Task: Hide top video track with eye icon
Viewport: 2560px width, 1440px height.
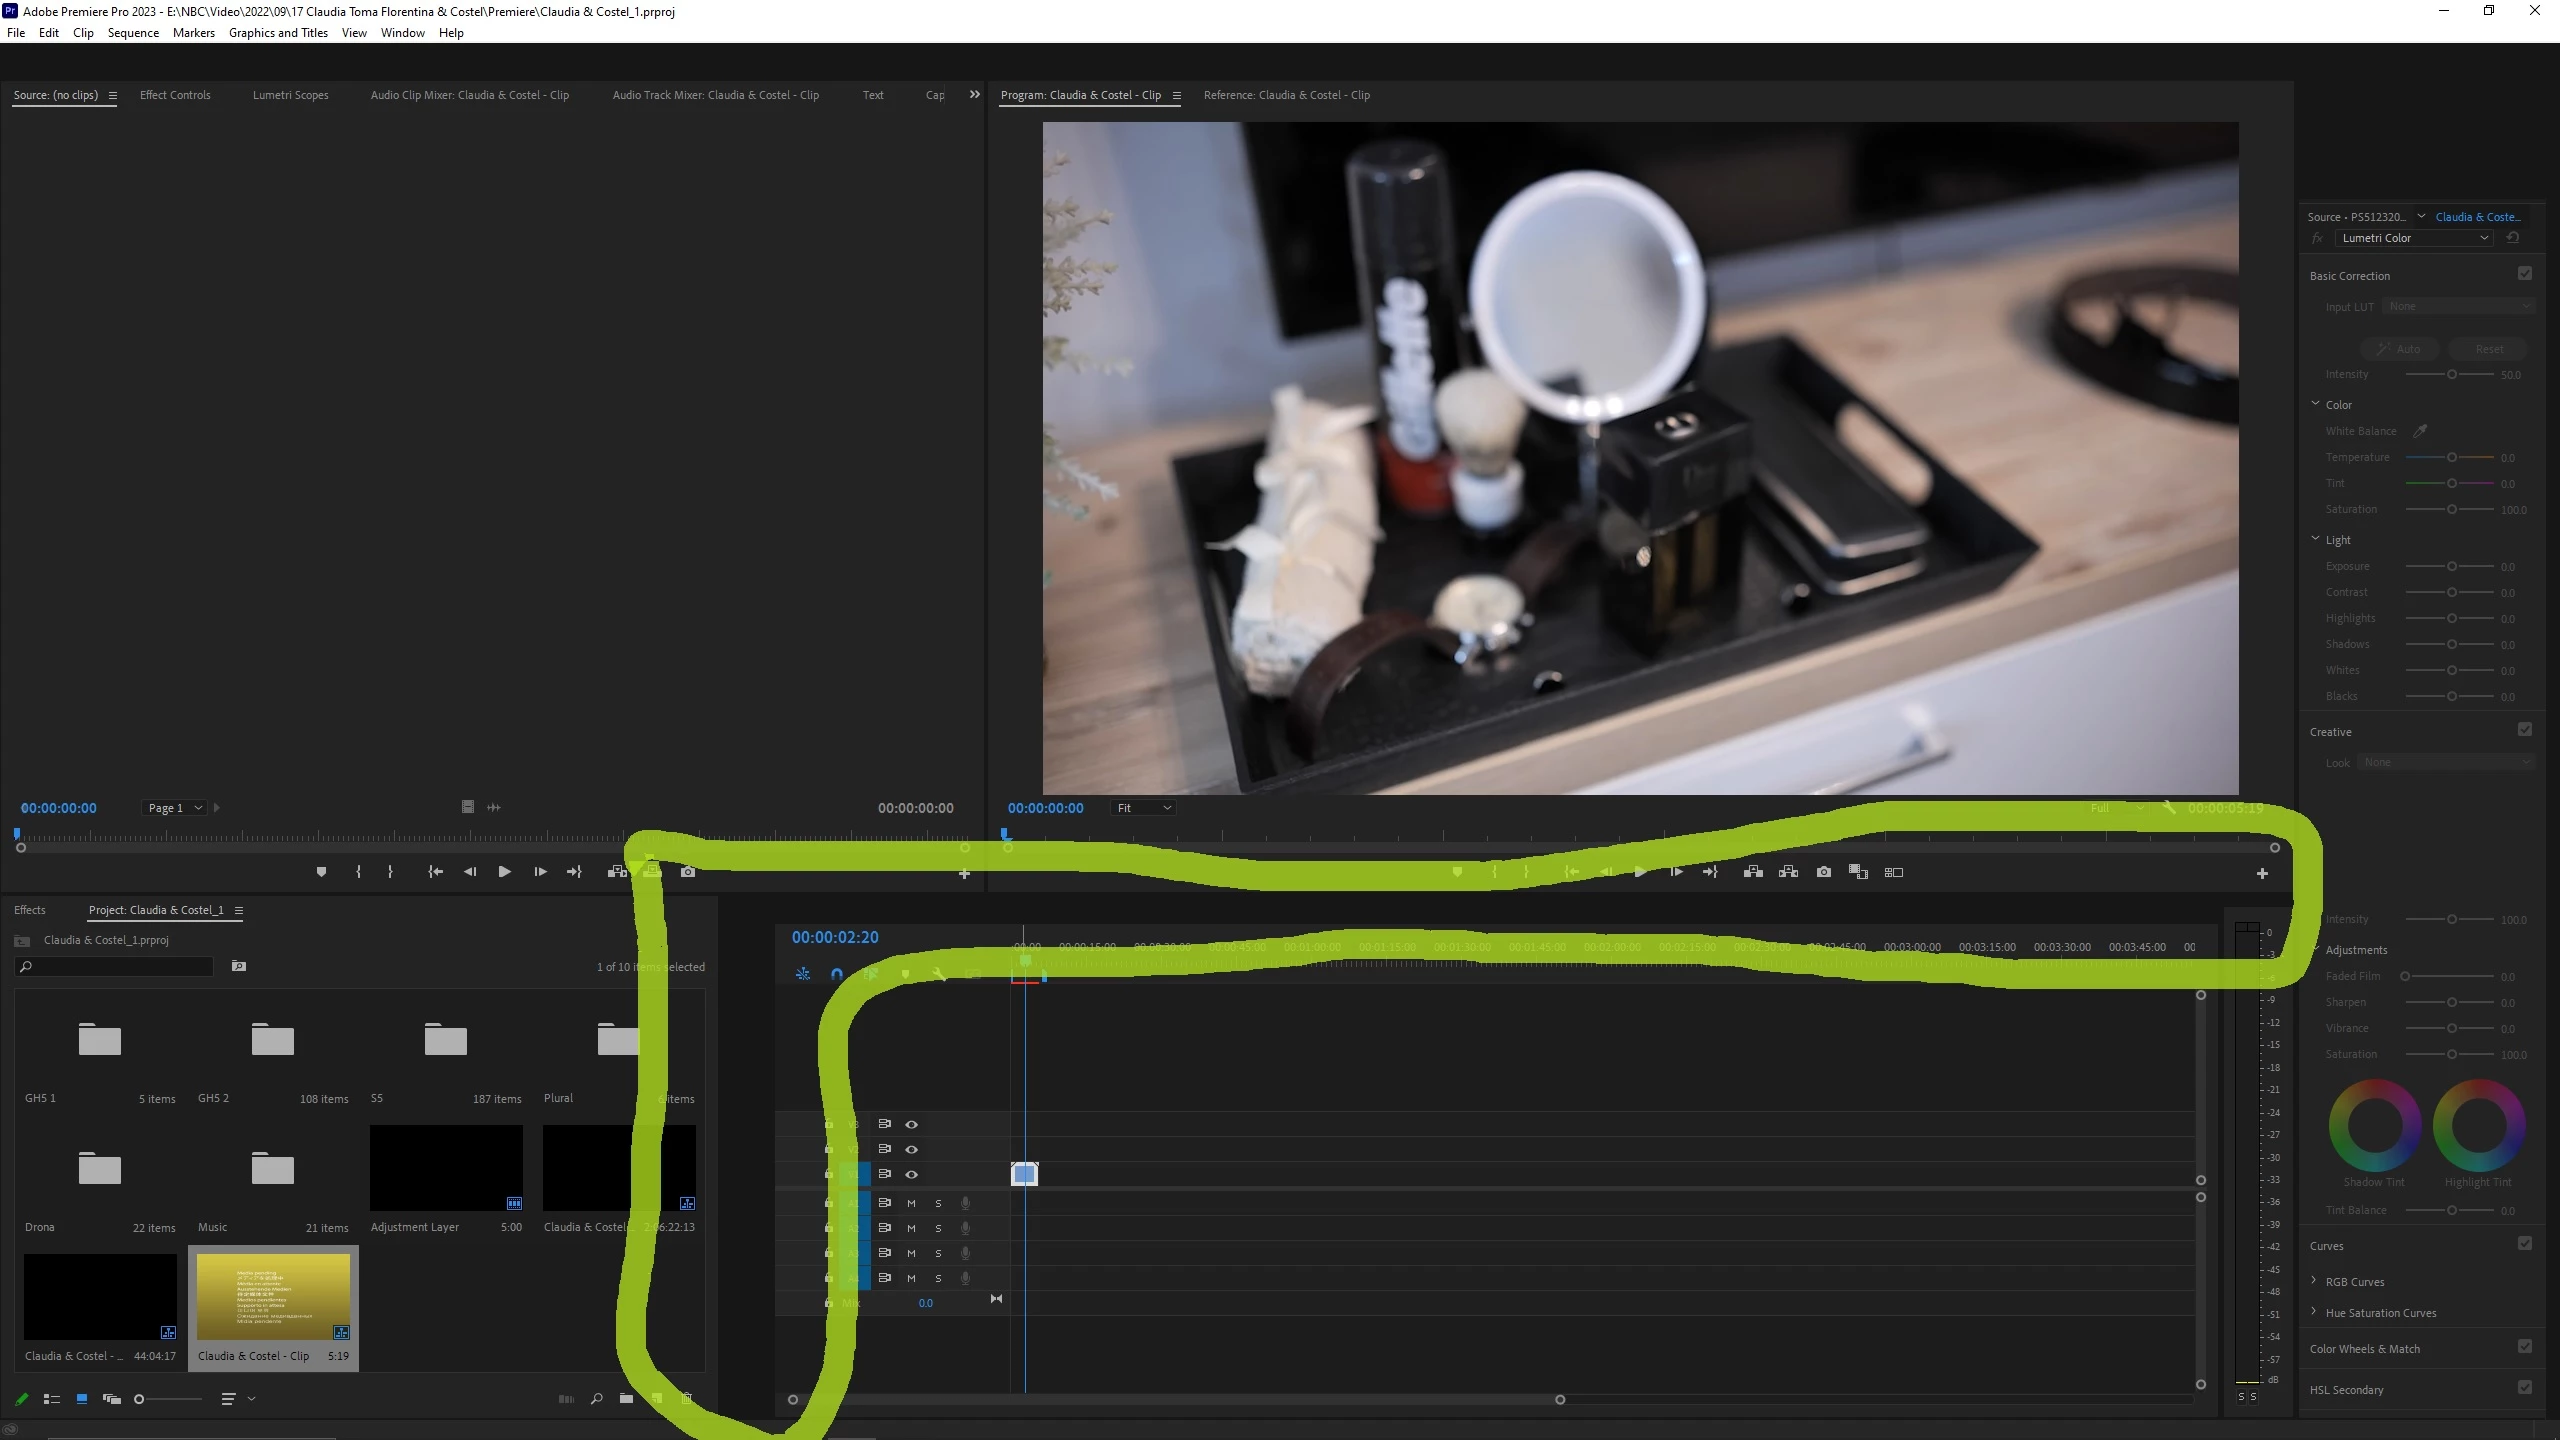Action: (911, 1124)
